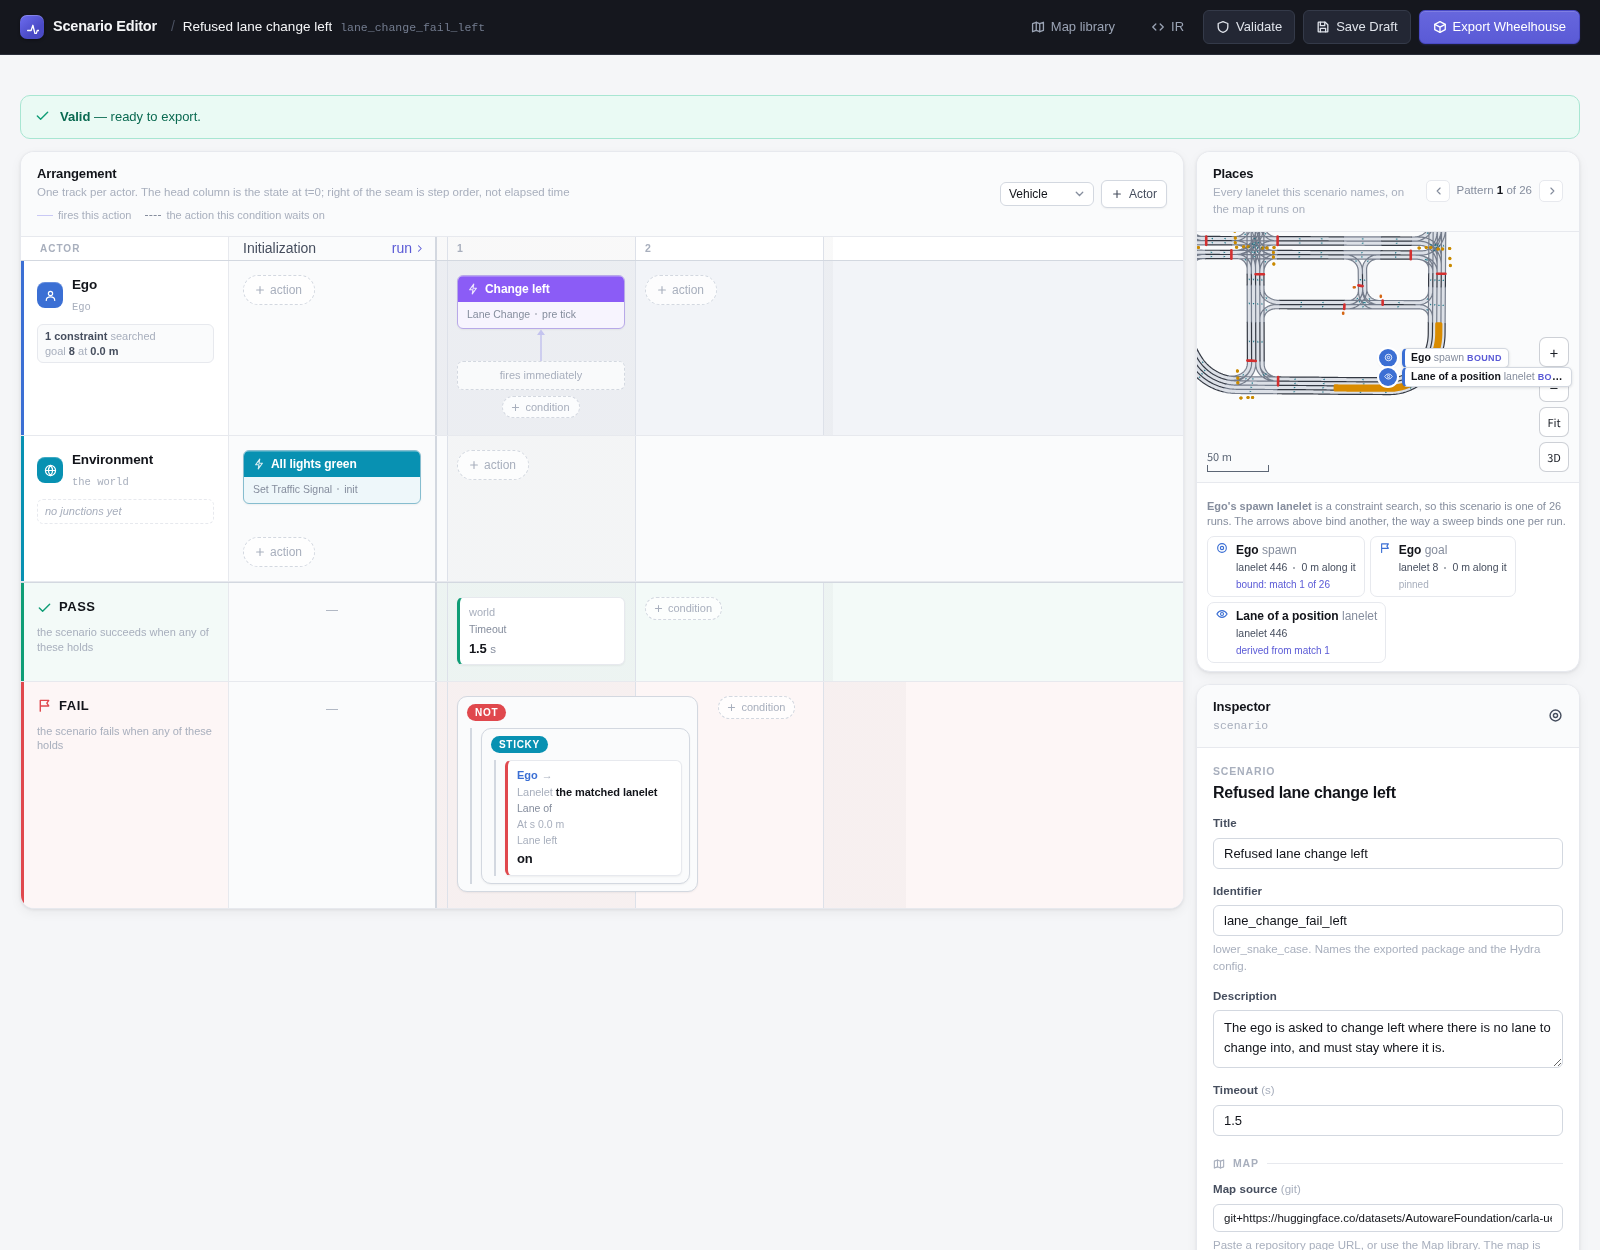
Task: Click the PASS checkmark icon
Action: click(x=44, y=607)
